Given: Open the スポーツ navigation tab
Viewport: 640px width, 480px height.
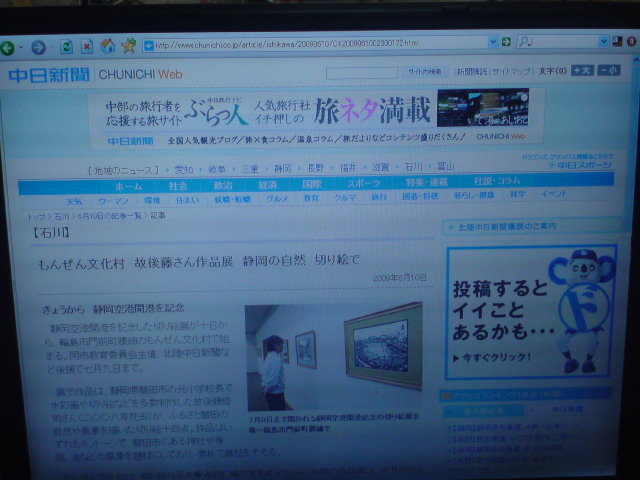Looking at the screenshot, I should coord(364,183).
